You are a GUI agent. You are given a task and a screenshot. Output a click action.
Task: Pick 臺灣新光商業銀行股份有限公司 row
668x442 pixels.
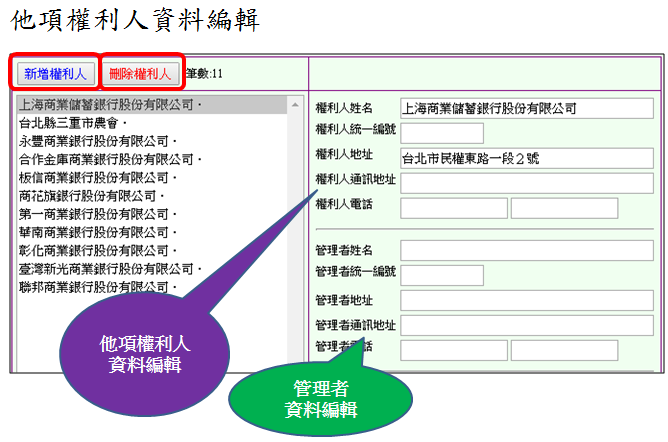(152, 269)
